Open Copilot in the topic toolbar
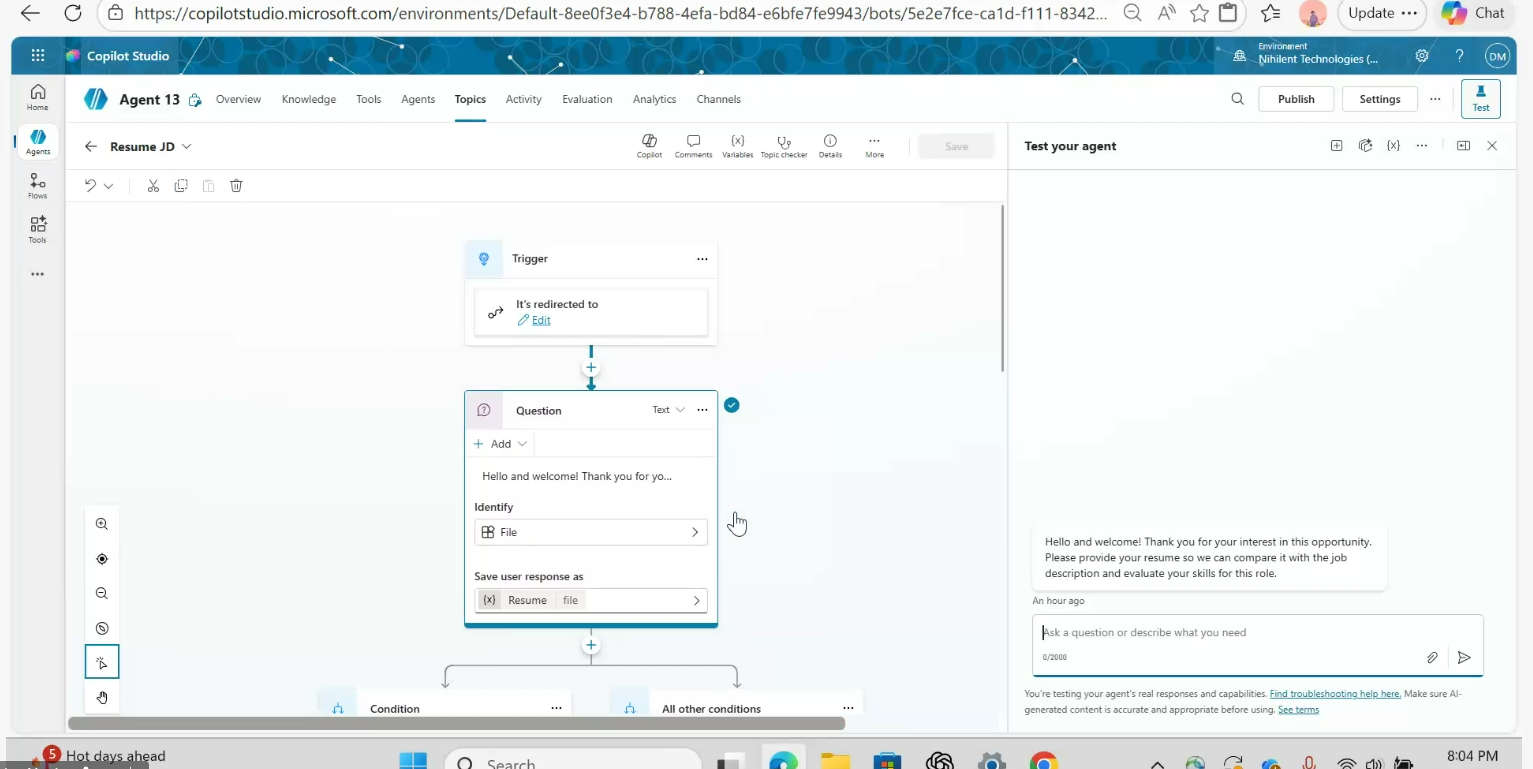 click(649, 146)
